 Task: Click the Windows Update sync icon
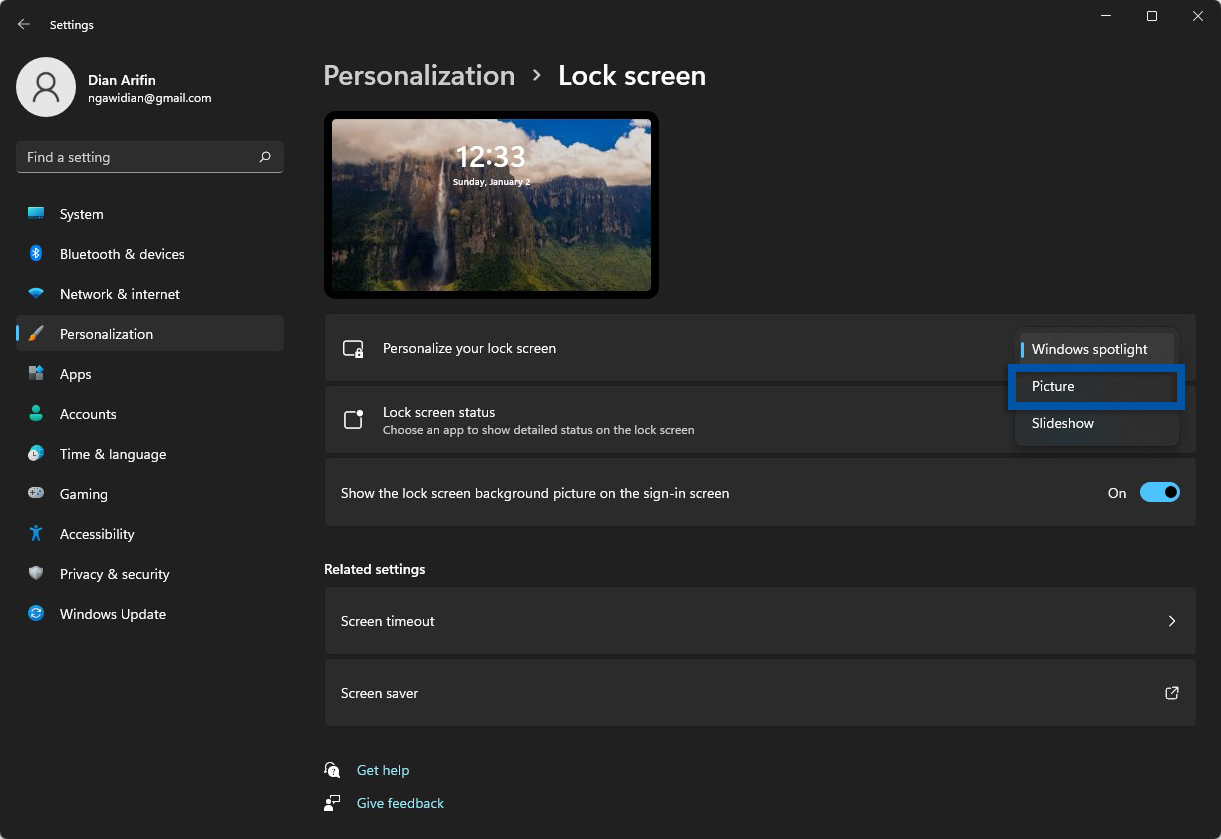click(36, 614)
